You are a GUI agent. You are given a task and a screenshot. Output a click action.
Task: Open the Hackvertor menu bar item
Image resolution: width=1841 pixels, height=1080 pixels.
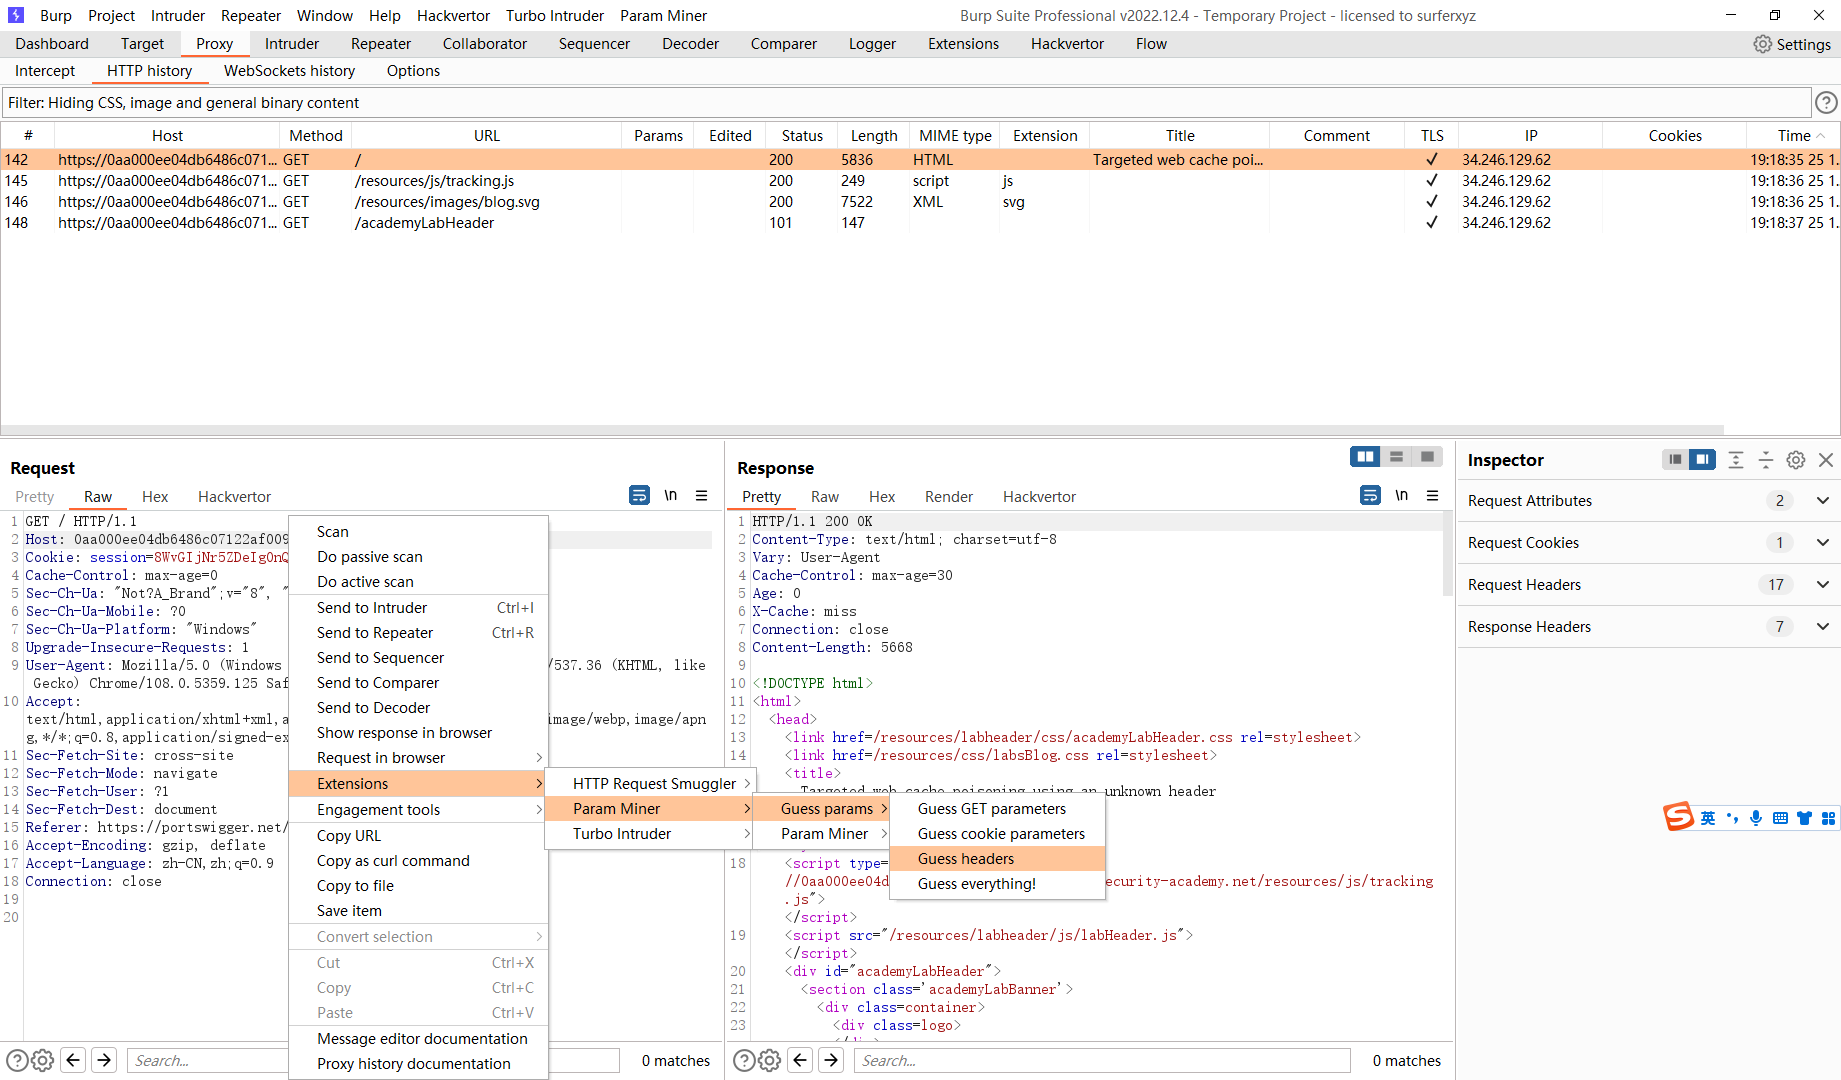[453, 16]
